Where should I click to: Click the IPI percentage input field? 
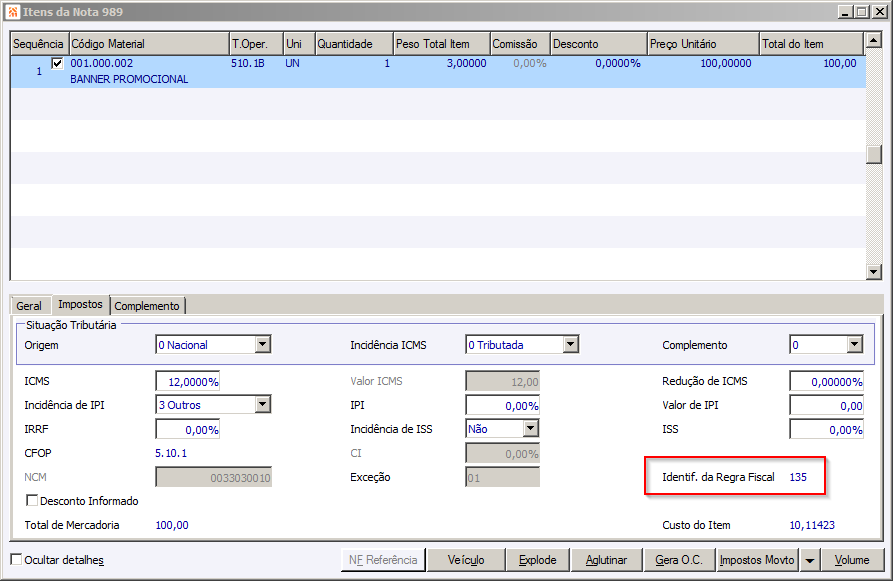click(502, 406)
